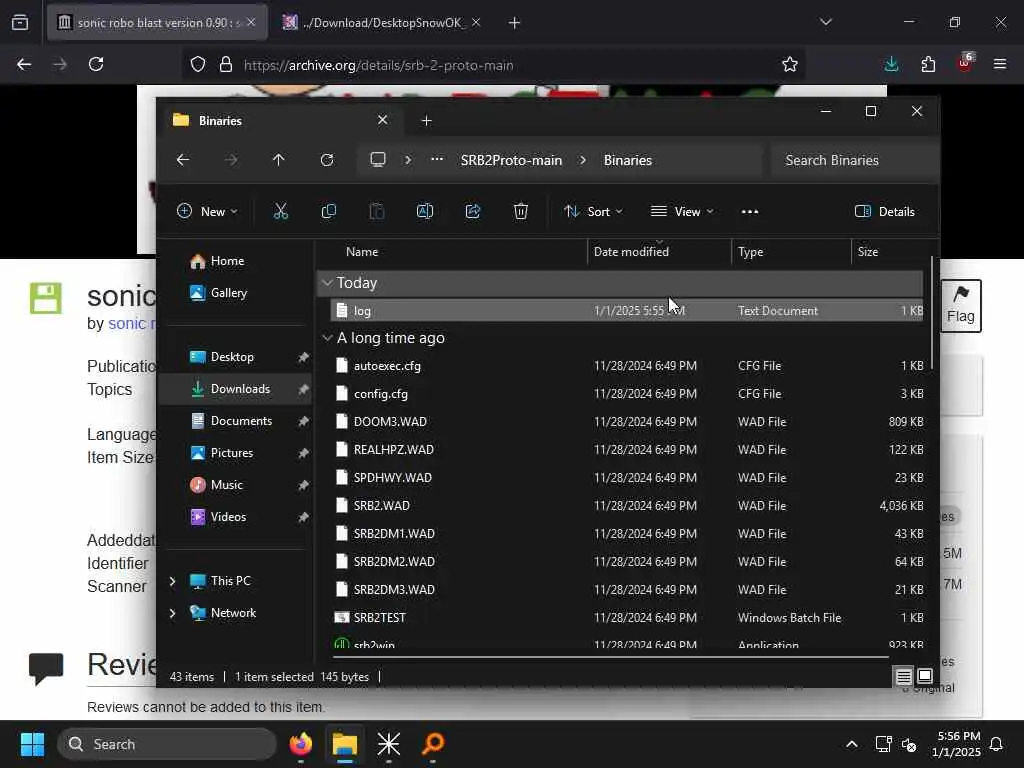Click the Windows taskbar Search box
The height and width of the screenshot is (768, 1024).
click(x=167, y=744)
